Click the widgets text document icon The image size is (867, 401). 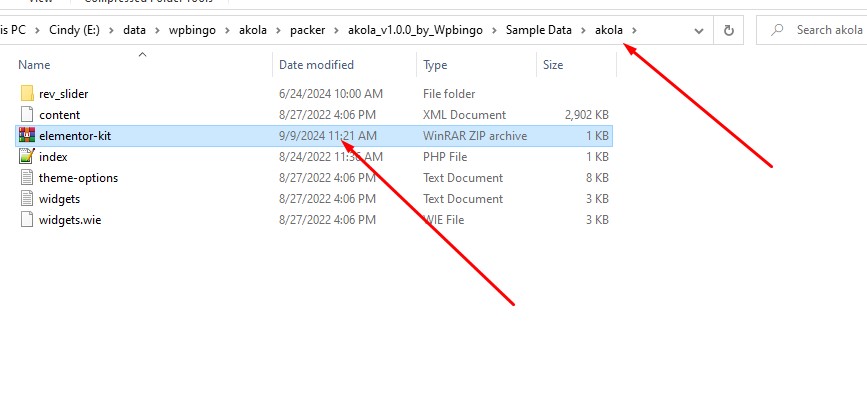coord(27,199)
